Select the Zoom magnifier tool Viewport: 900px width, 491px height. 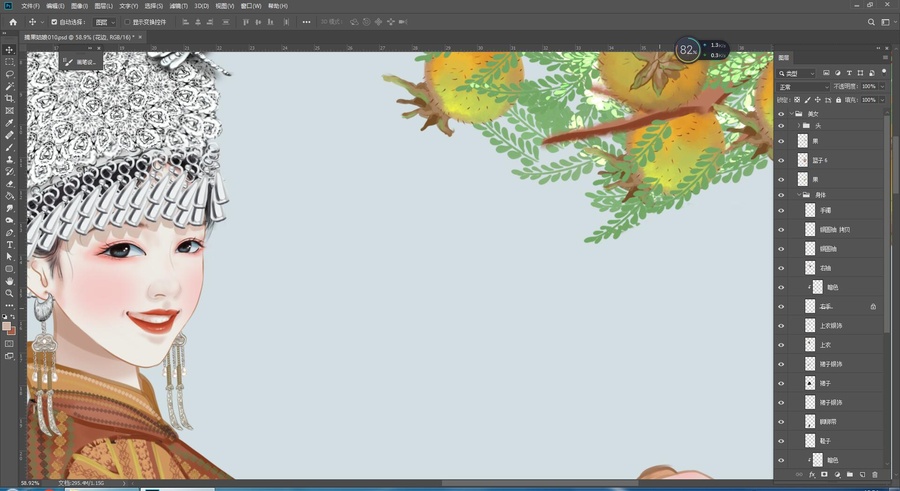[9, 293]
